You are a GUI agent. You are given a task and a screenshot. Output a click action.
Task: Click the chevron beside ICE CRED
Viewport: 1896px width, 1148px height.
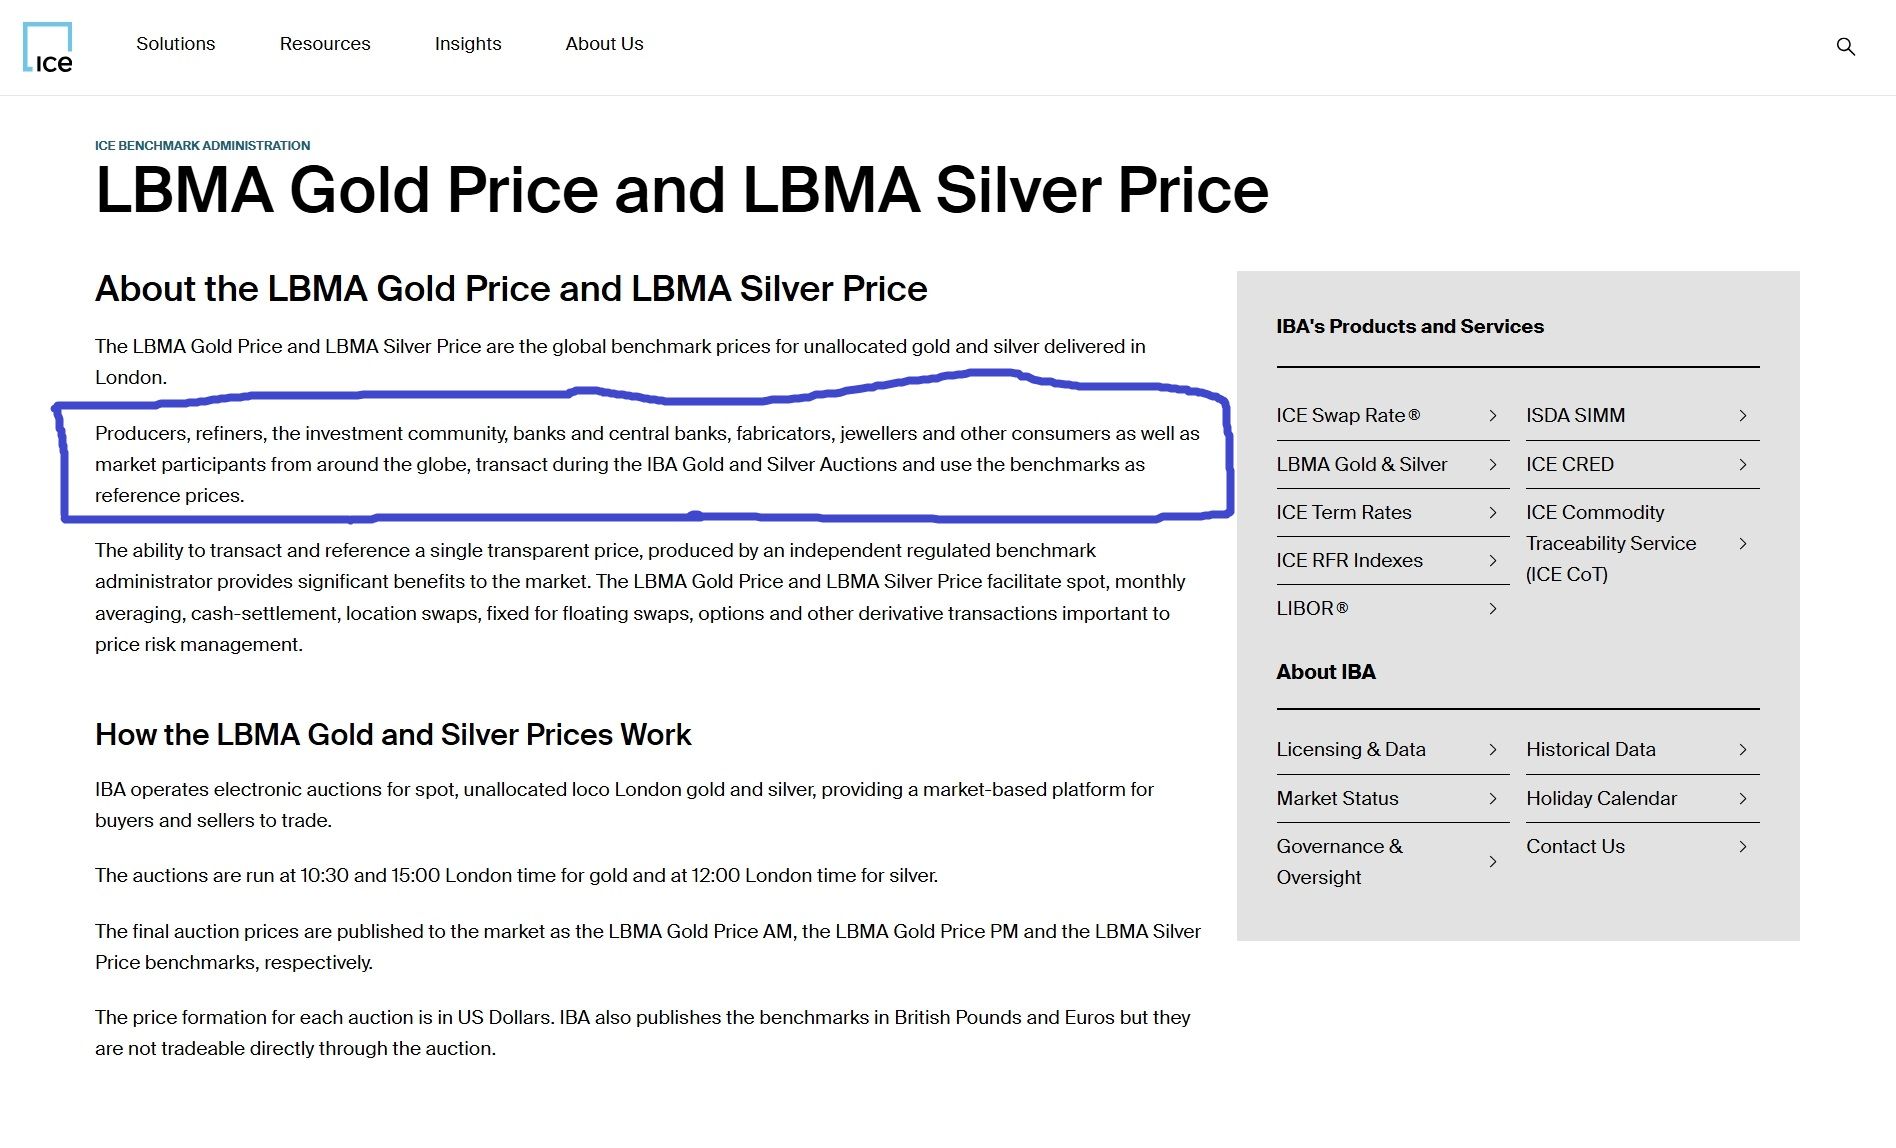tap(1742, 465)
